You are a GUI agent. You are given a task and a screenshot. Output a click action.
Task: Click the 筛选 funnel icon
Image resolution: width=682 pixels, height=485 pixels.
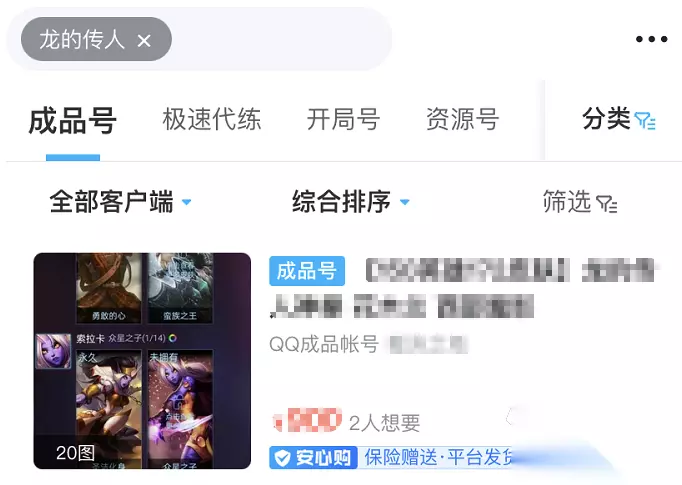click(x=606, y=204)
